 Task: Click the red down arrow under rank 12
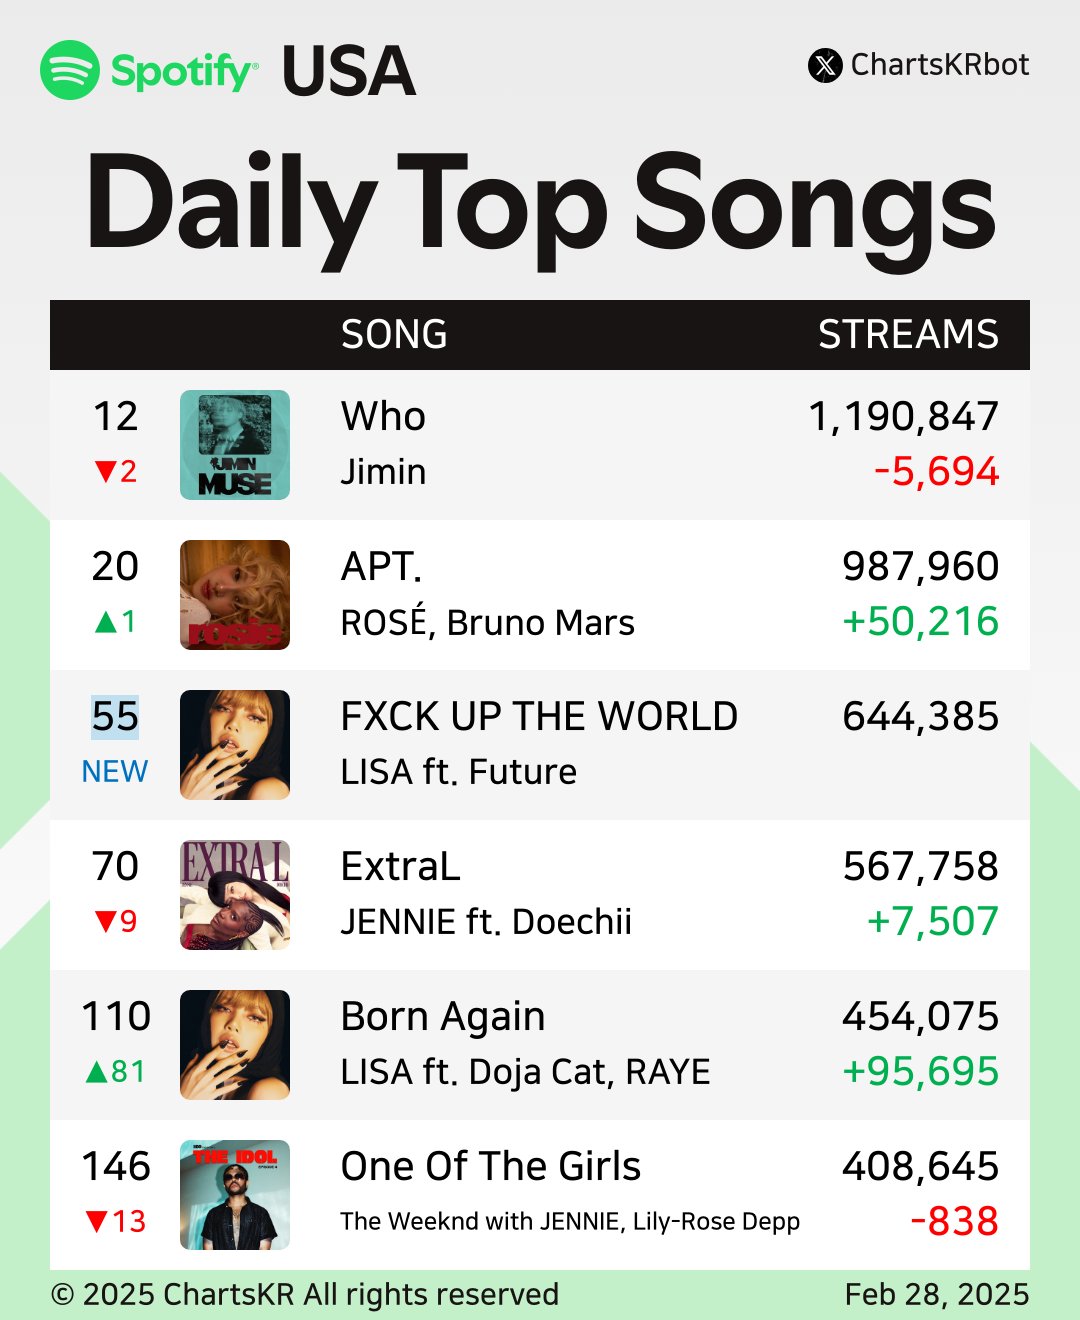point(106,471)
